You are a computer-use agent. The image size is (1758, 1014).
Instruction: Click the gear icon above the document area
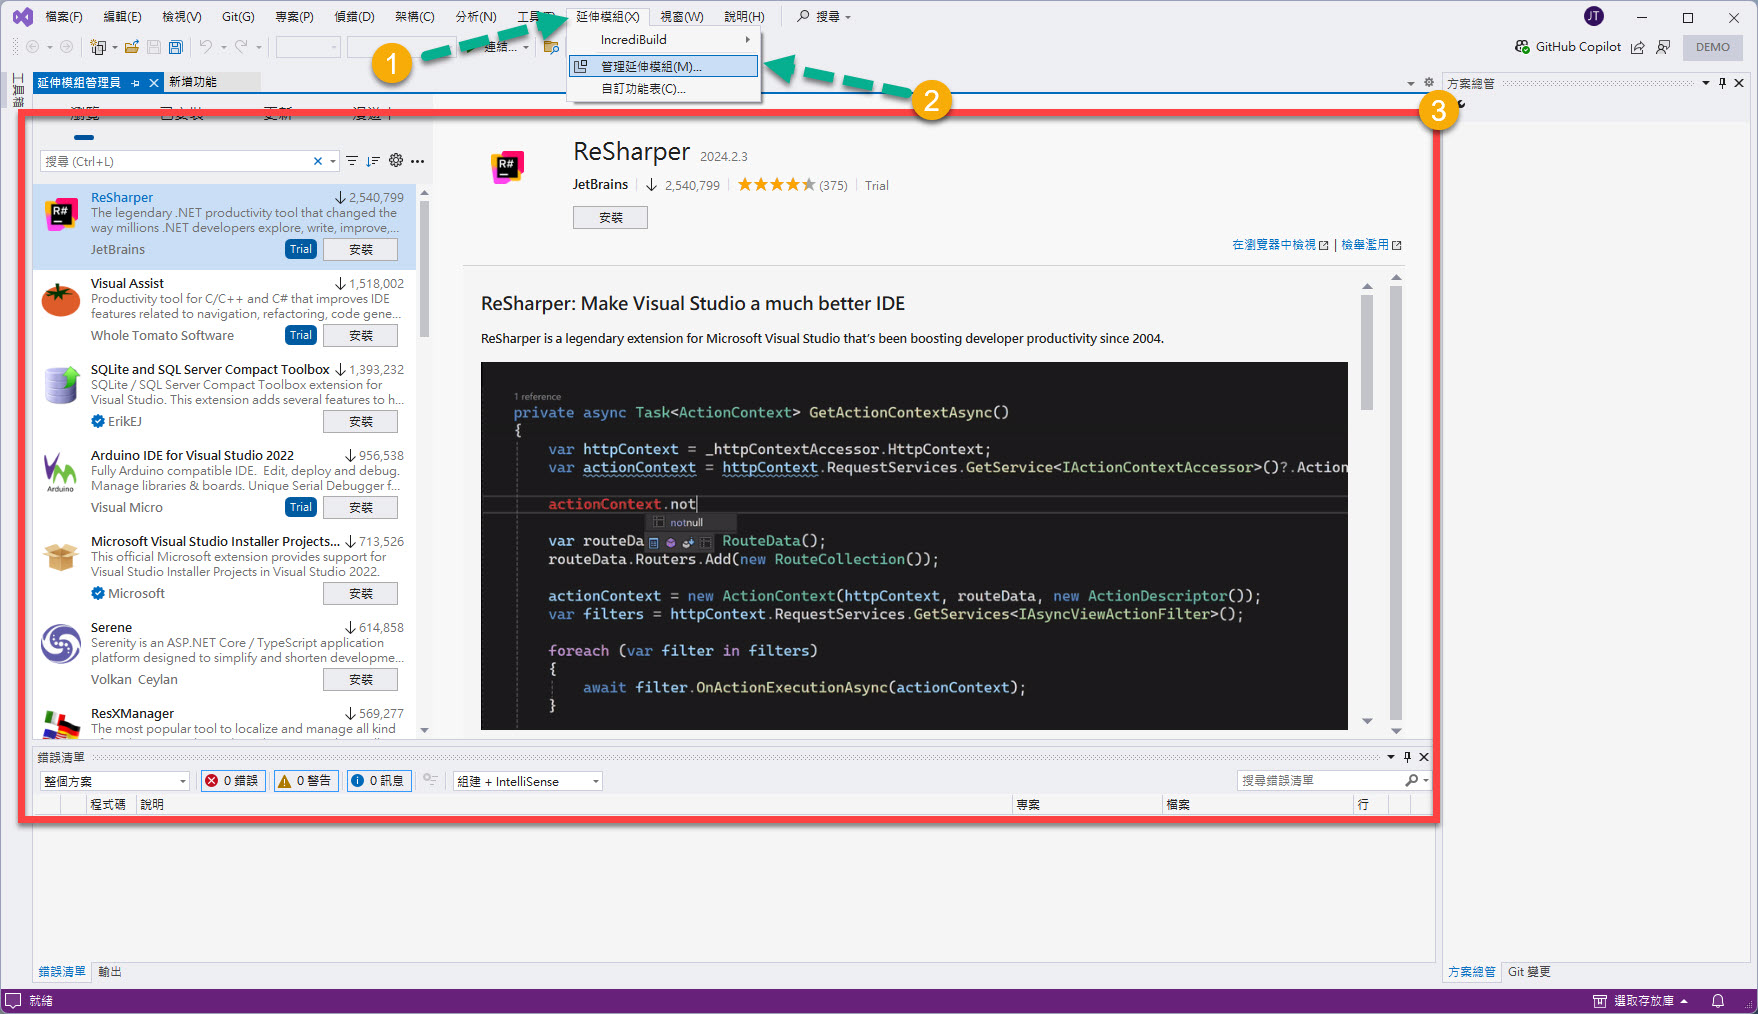click(1428, 82)
